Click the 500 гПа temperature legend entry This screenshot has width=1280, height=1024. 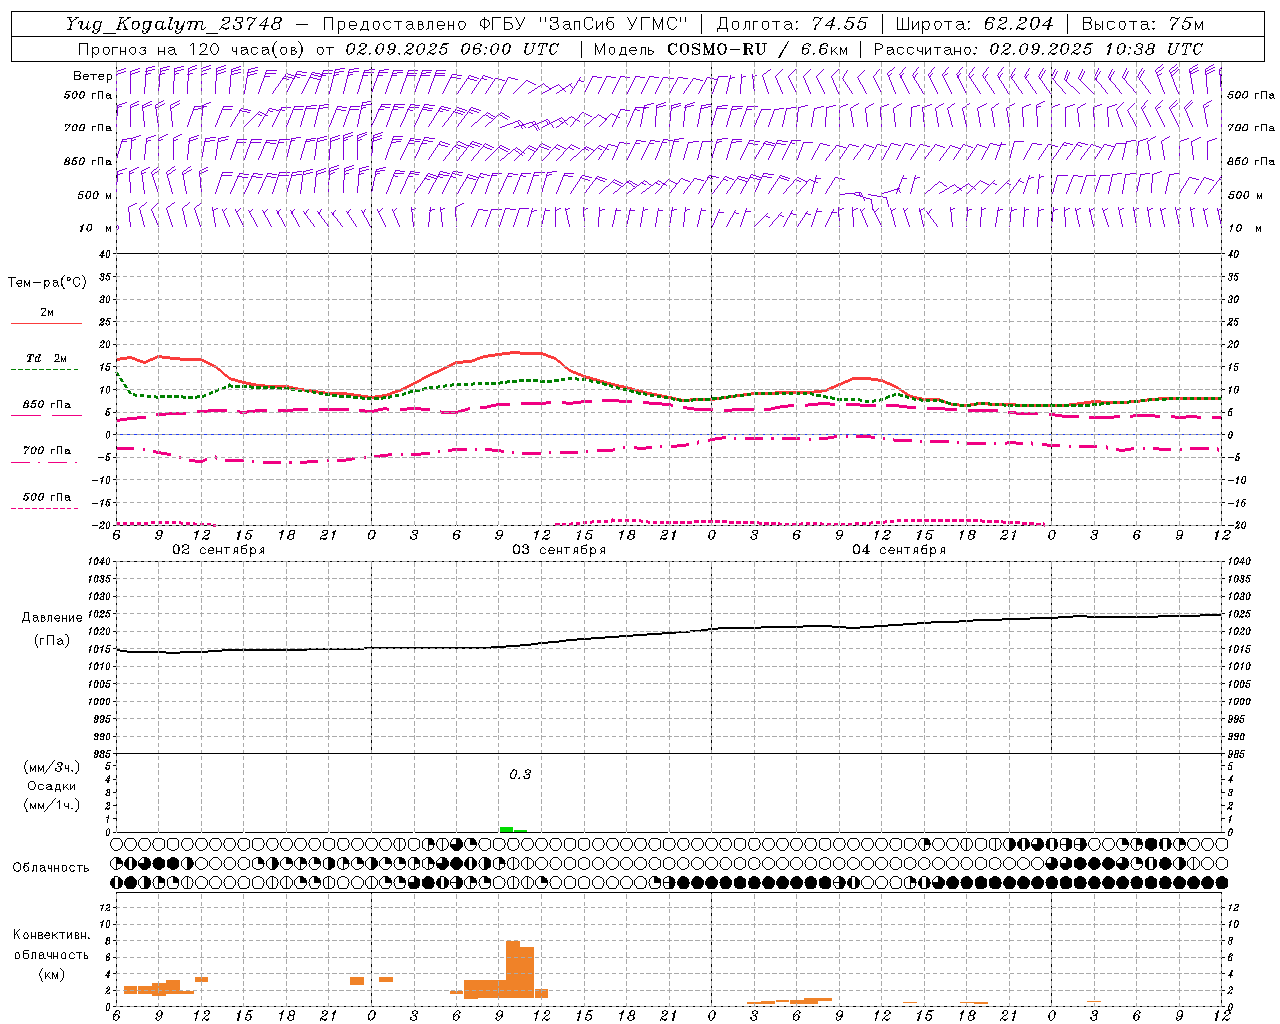tap(46, 497)
